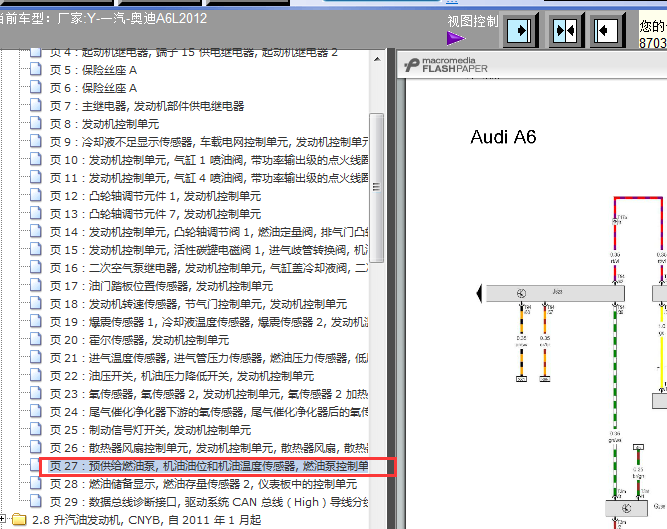The image size is (667, 529).
Task: Open 页 16 : 二次空气泵继电器
Action: pos(209,268)
